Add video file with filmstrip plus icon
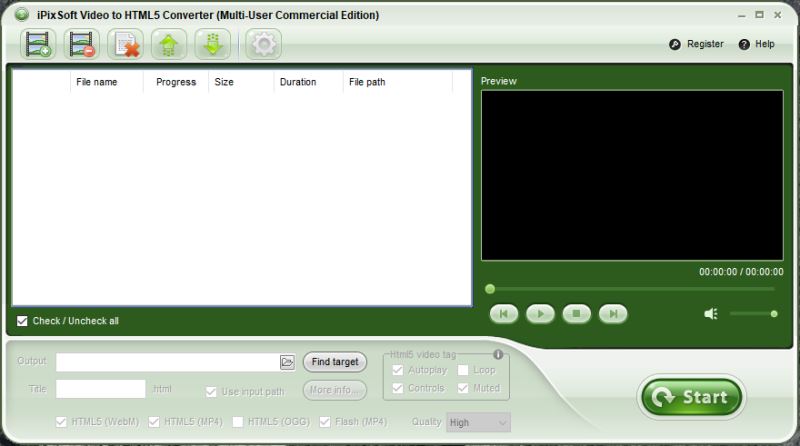This screenshot has width=800, height=446. point(38,44)
